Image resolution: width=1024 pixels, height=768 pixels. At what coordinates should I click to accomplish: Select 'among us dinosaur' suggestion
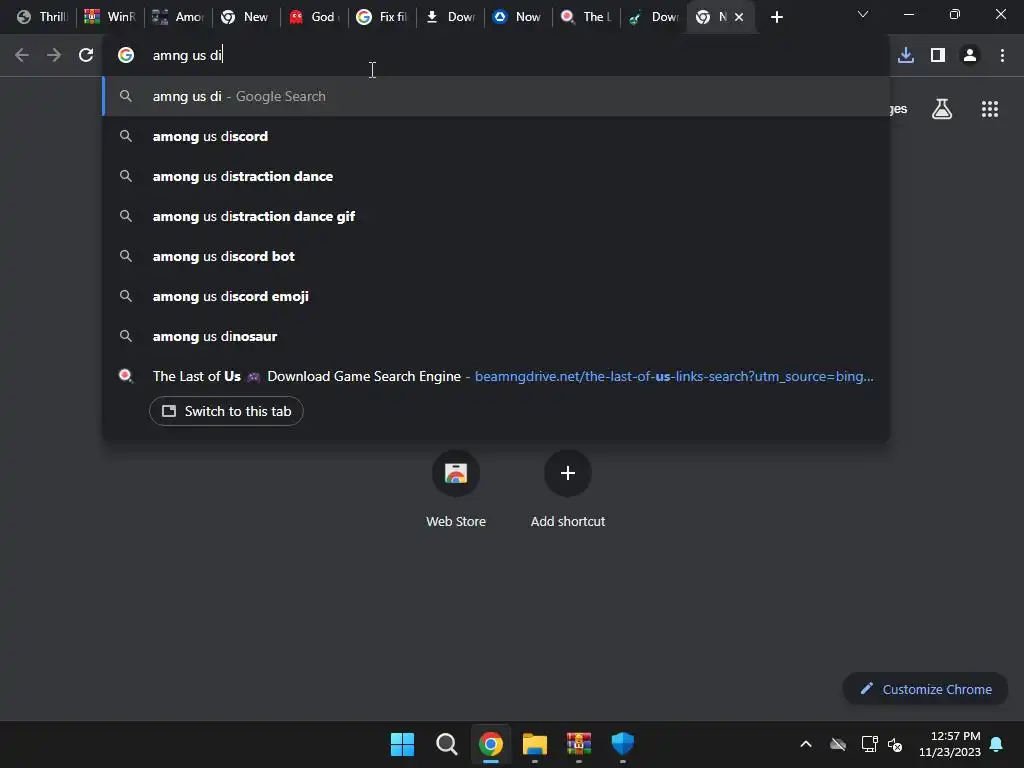click(x=496, y=336)
